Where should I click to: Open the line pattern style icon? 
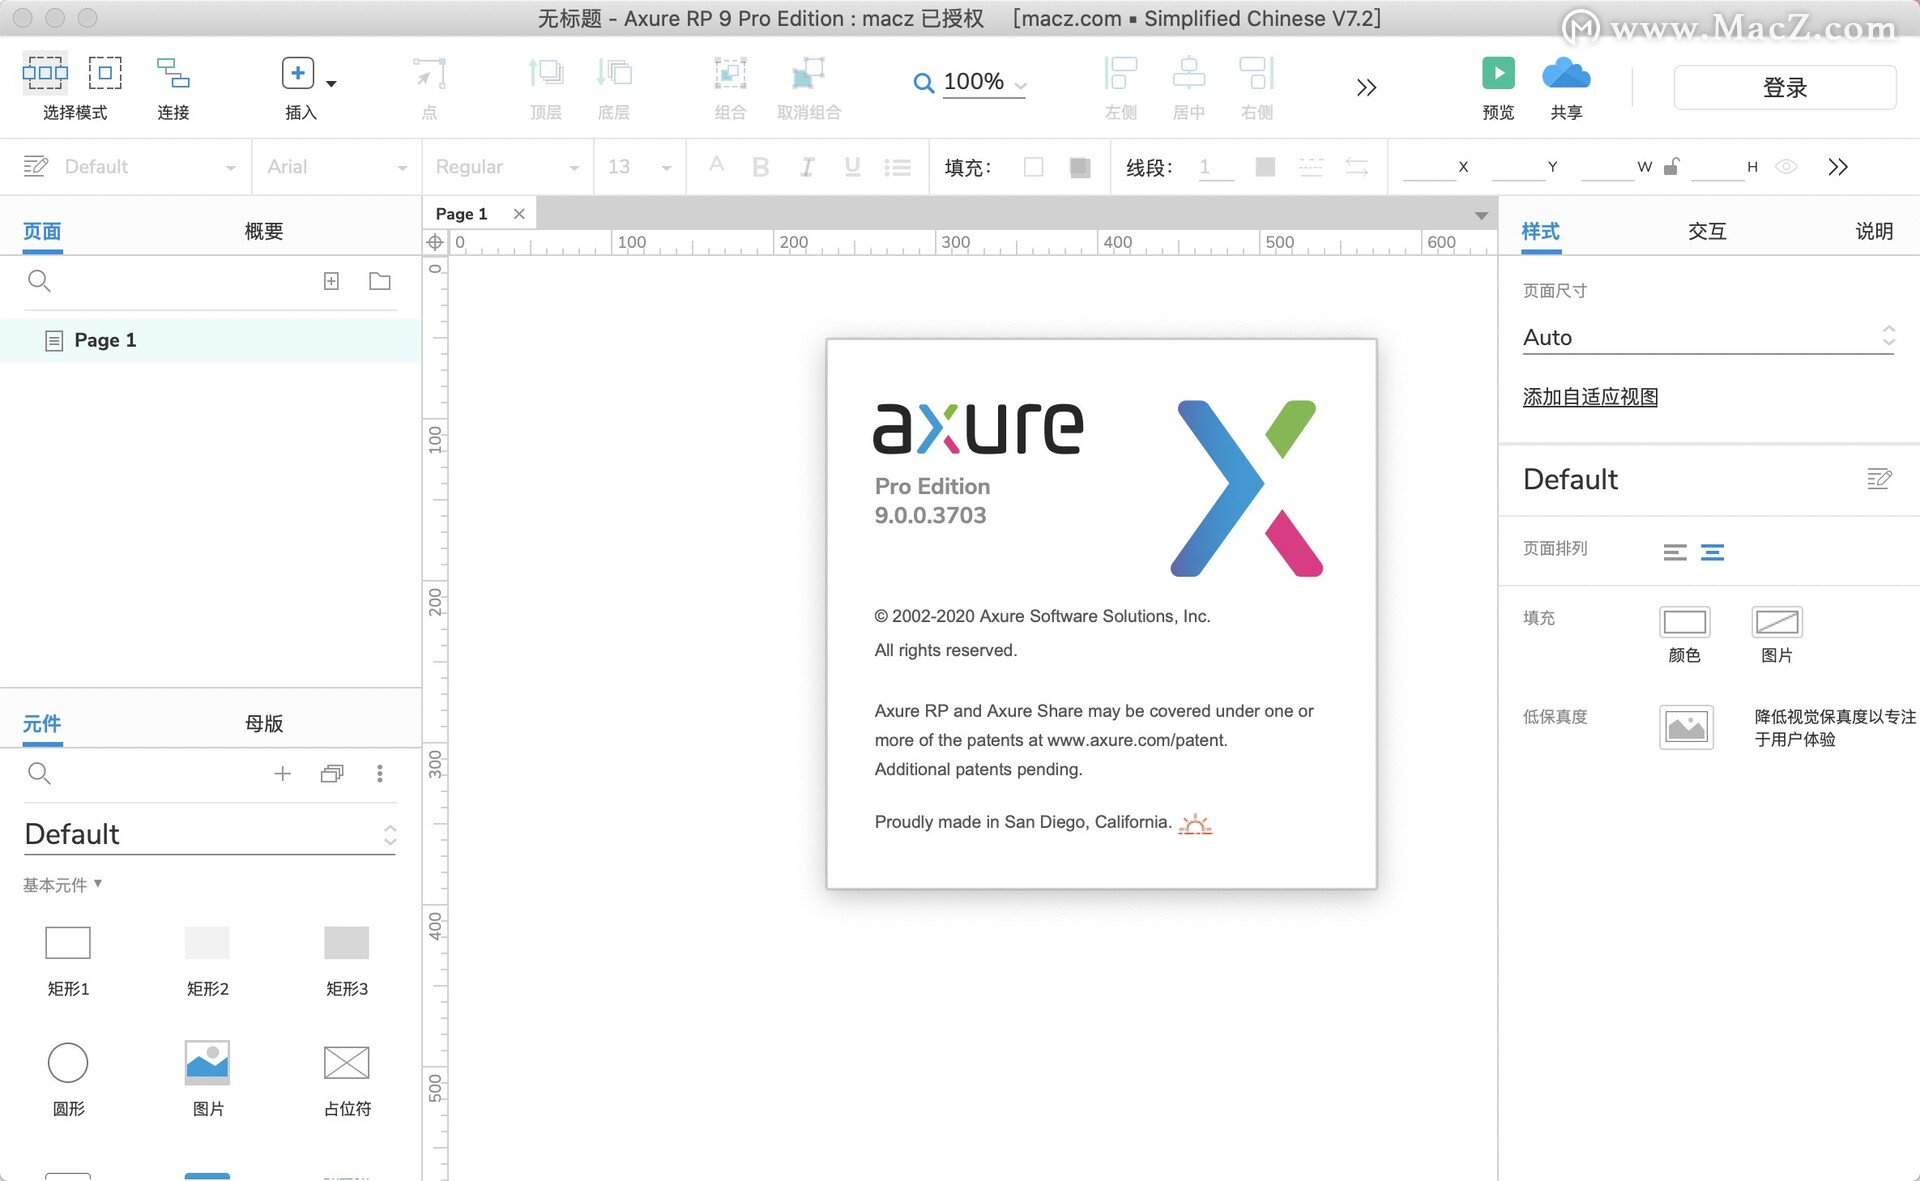pyautogui.click(x=1311, y=167)
